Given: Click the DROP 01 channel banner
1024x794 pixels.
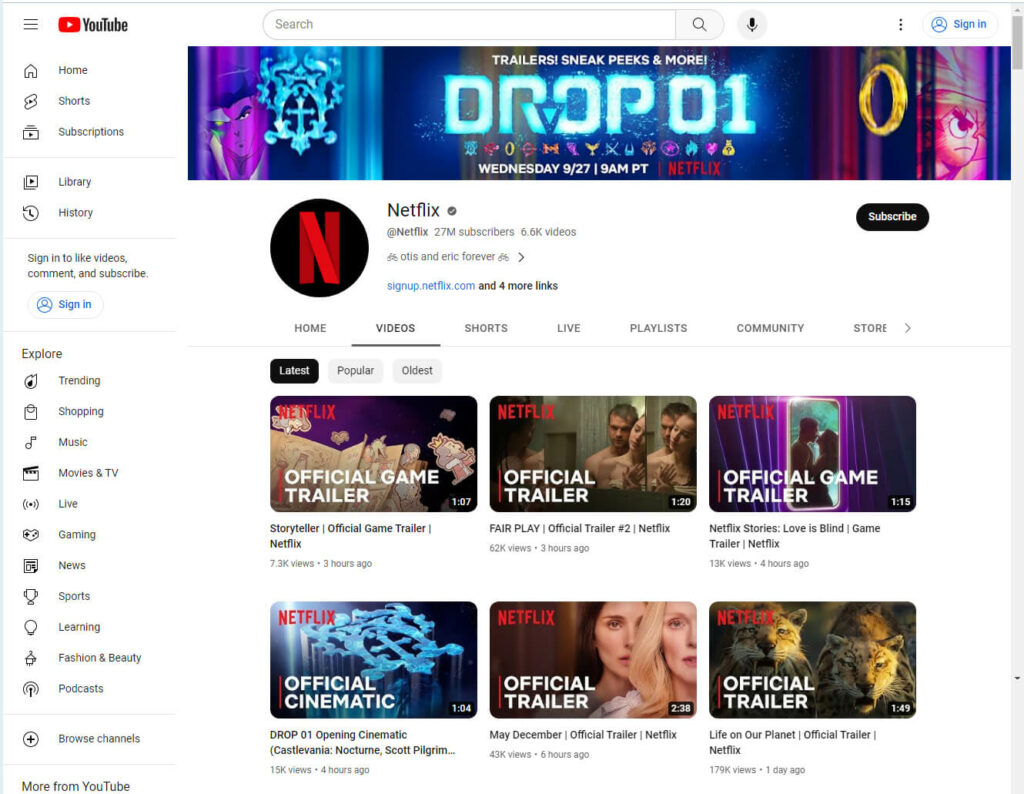Looking at the screenshot, I should (x=599, y=113).
